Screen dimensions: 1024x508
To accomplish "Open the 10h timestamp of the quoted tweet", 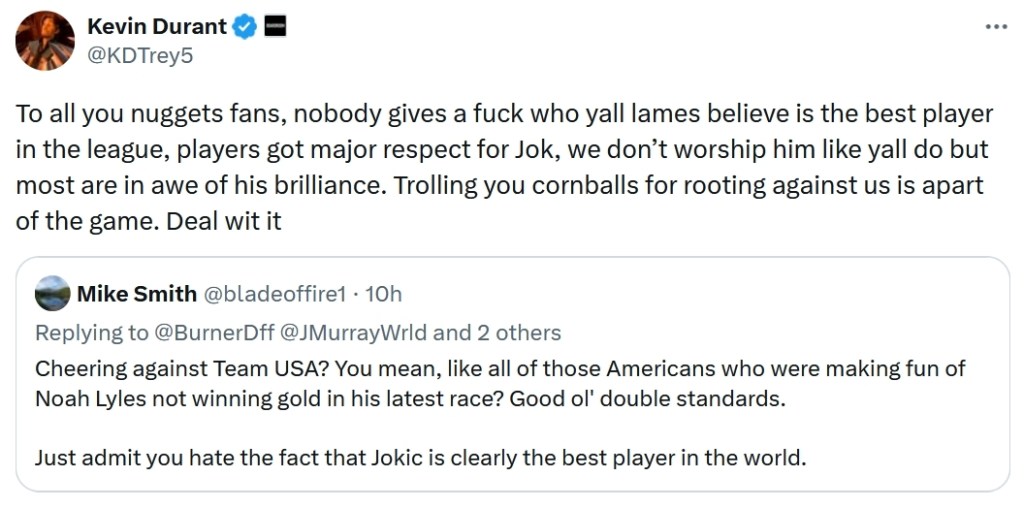I will 384,294.
